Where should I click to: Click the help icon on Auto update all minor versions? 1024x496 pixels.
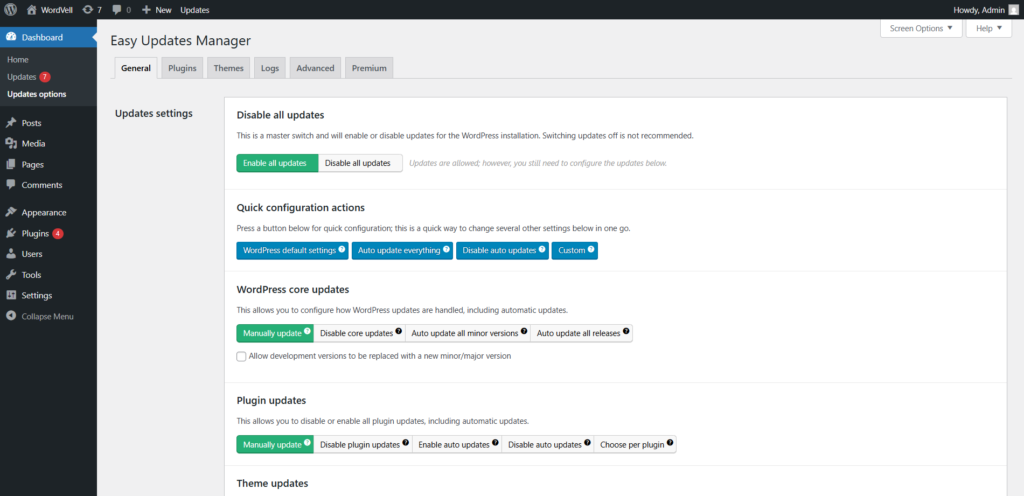pyautogui.click(x=524, y=332)
